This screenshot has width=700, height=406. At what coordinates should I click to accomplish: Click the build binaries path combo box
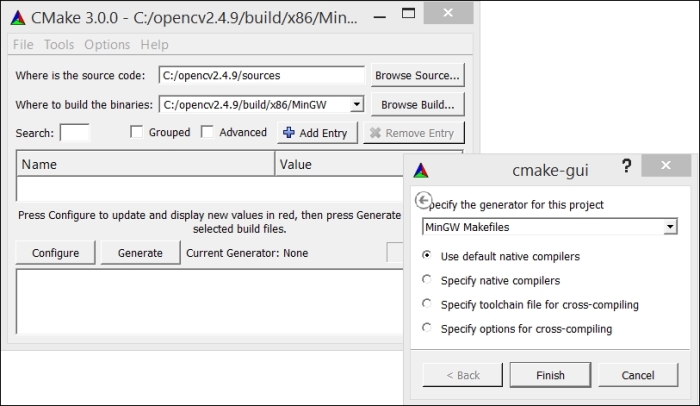click(262, 105)
